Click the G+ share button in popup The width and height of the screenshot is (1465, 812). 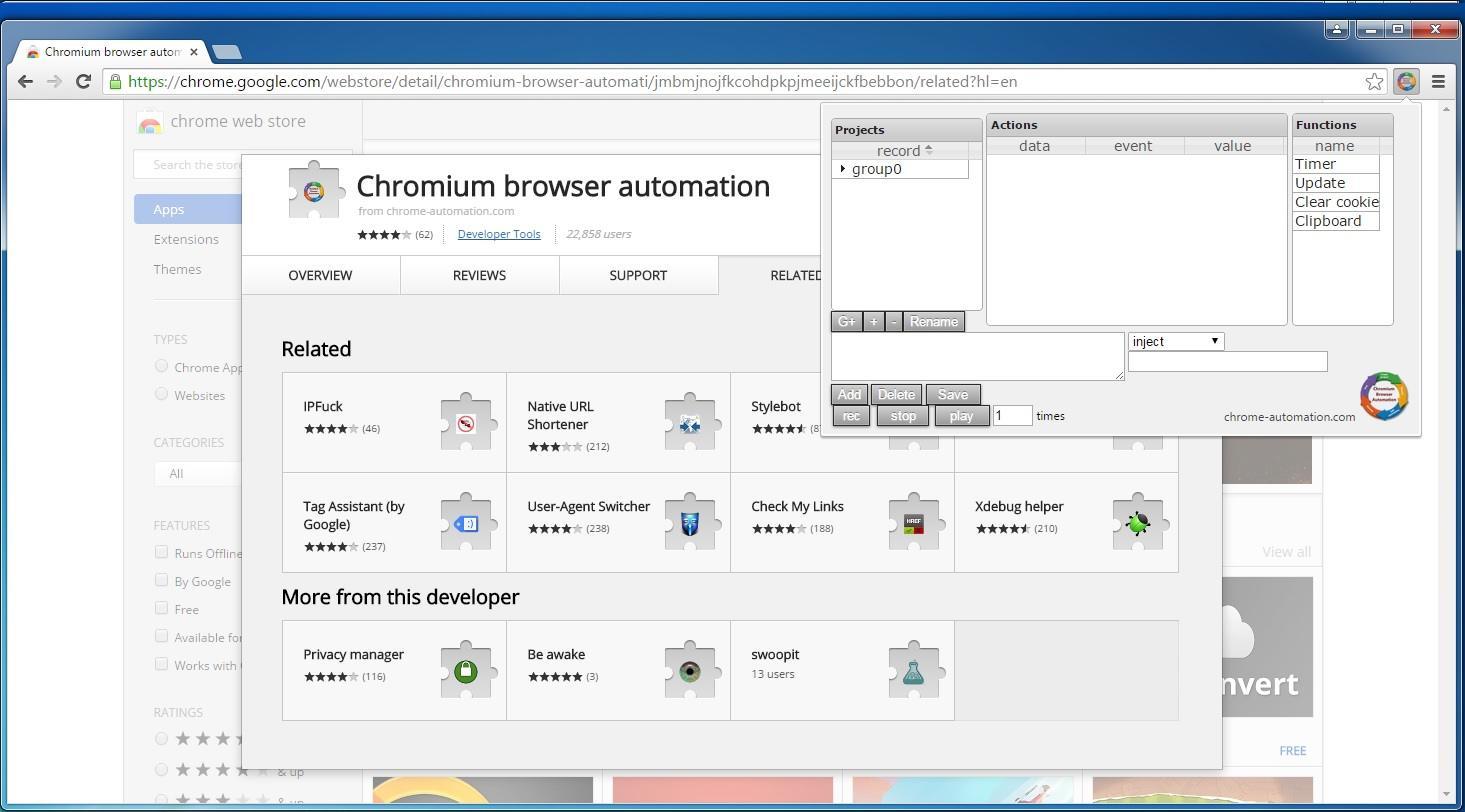click(847, 321)
